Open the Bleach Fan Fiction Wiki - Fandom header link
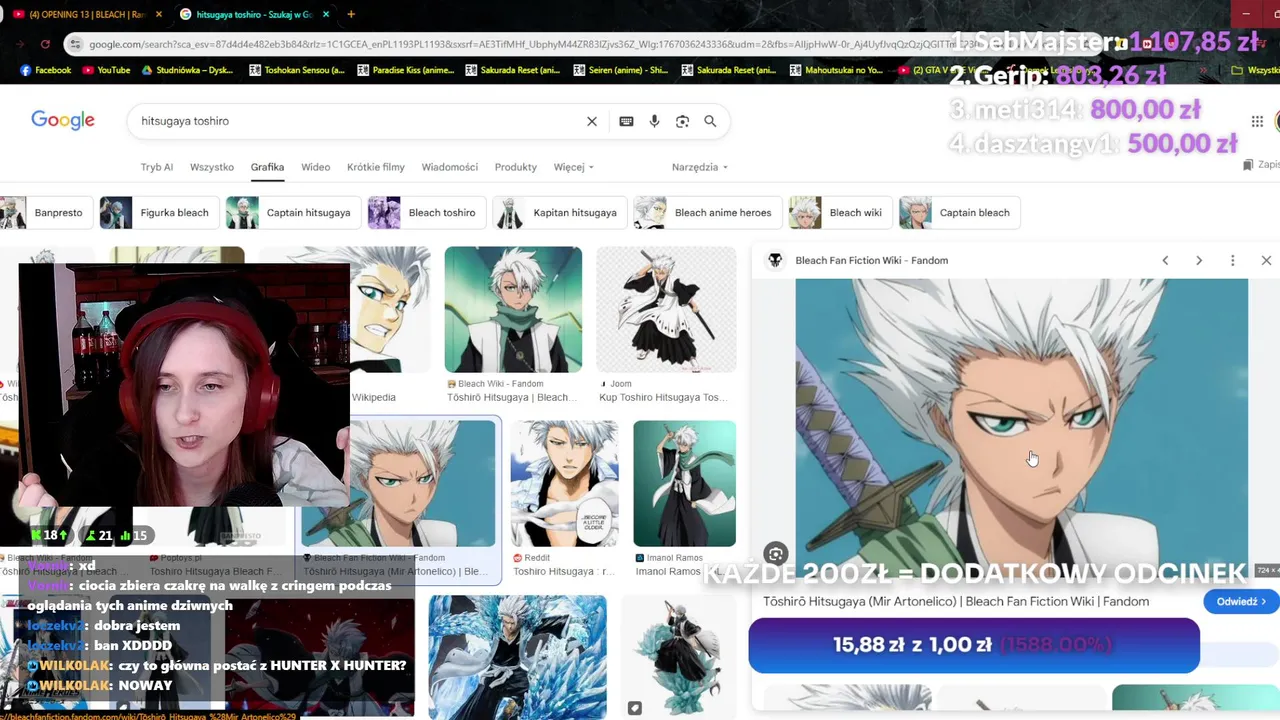The width and height of the screenshot is (1280, 720). 871,260
